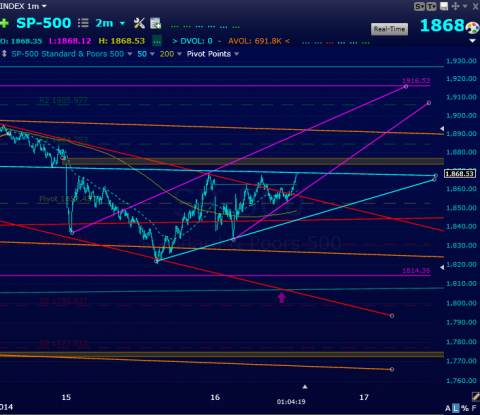Click the 1,800.00 price axis label
This screenshot has height=415, width=480.
click(x=461, y=303)
